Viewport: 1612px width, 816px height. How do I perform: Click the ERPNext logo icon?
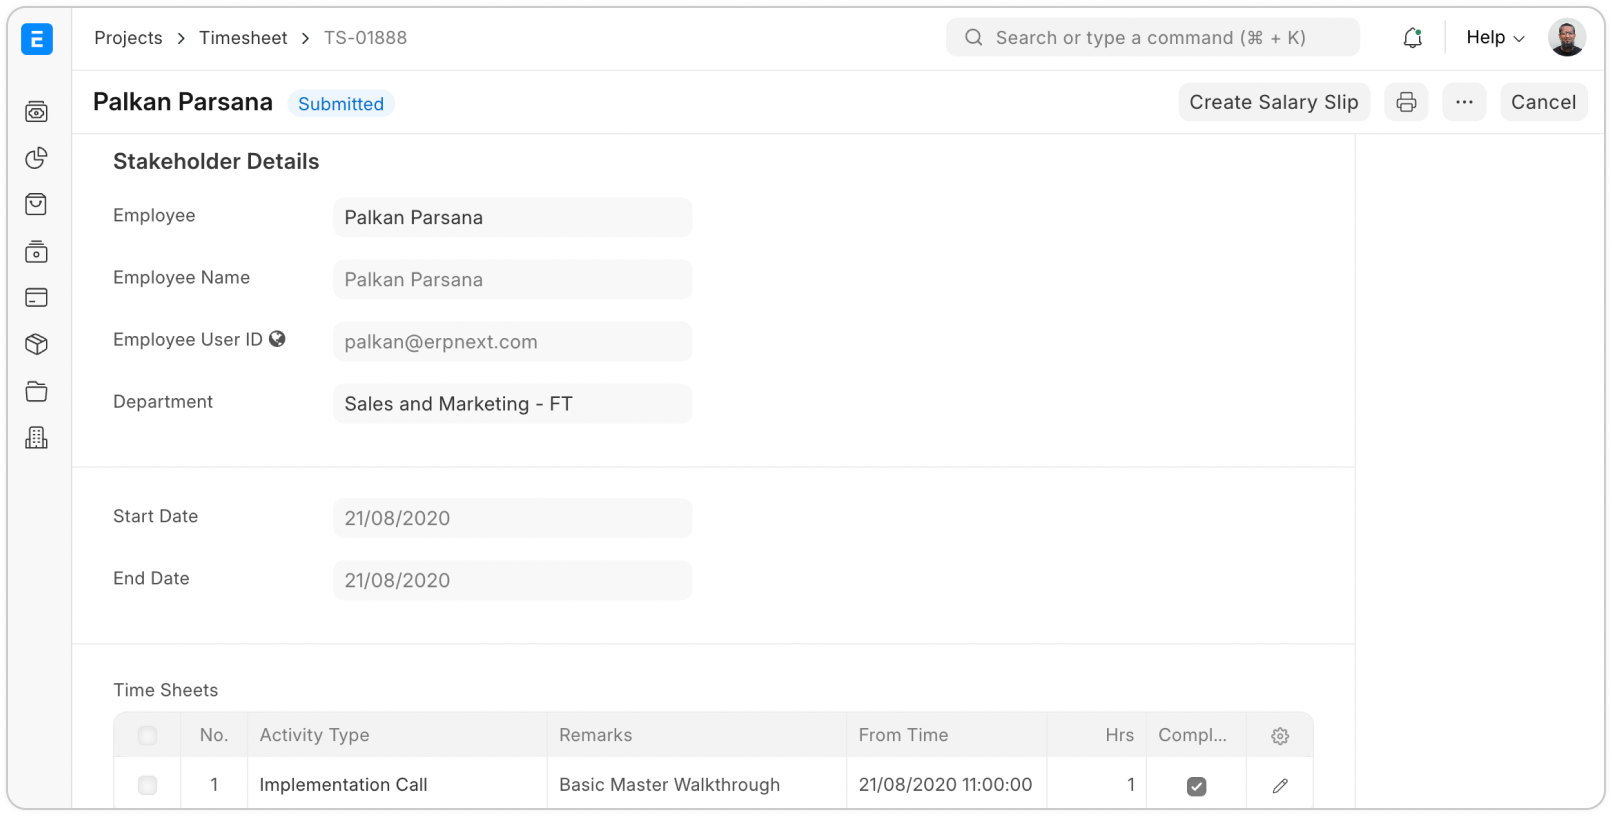[37, 39]
